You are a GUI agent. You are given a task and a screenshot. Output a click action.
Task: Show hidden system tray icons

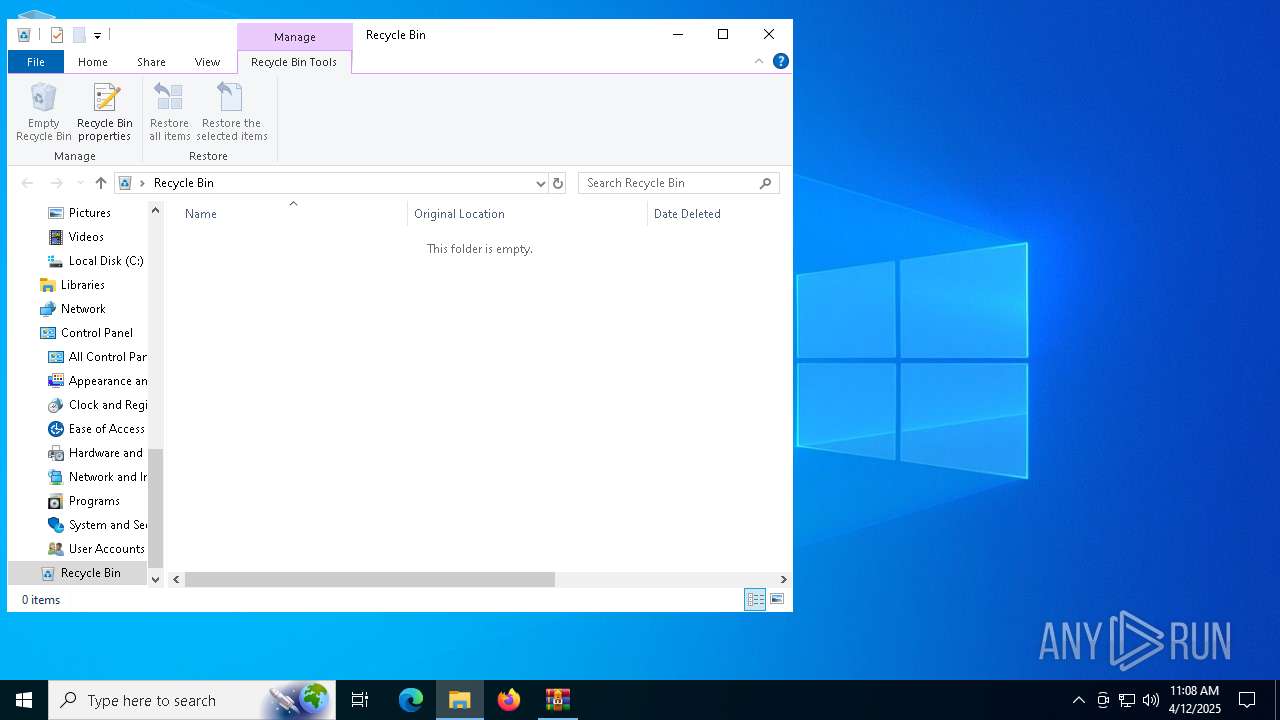point(1078,700)
